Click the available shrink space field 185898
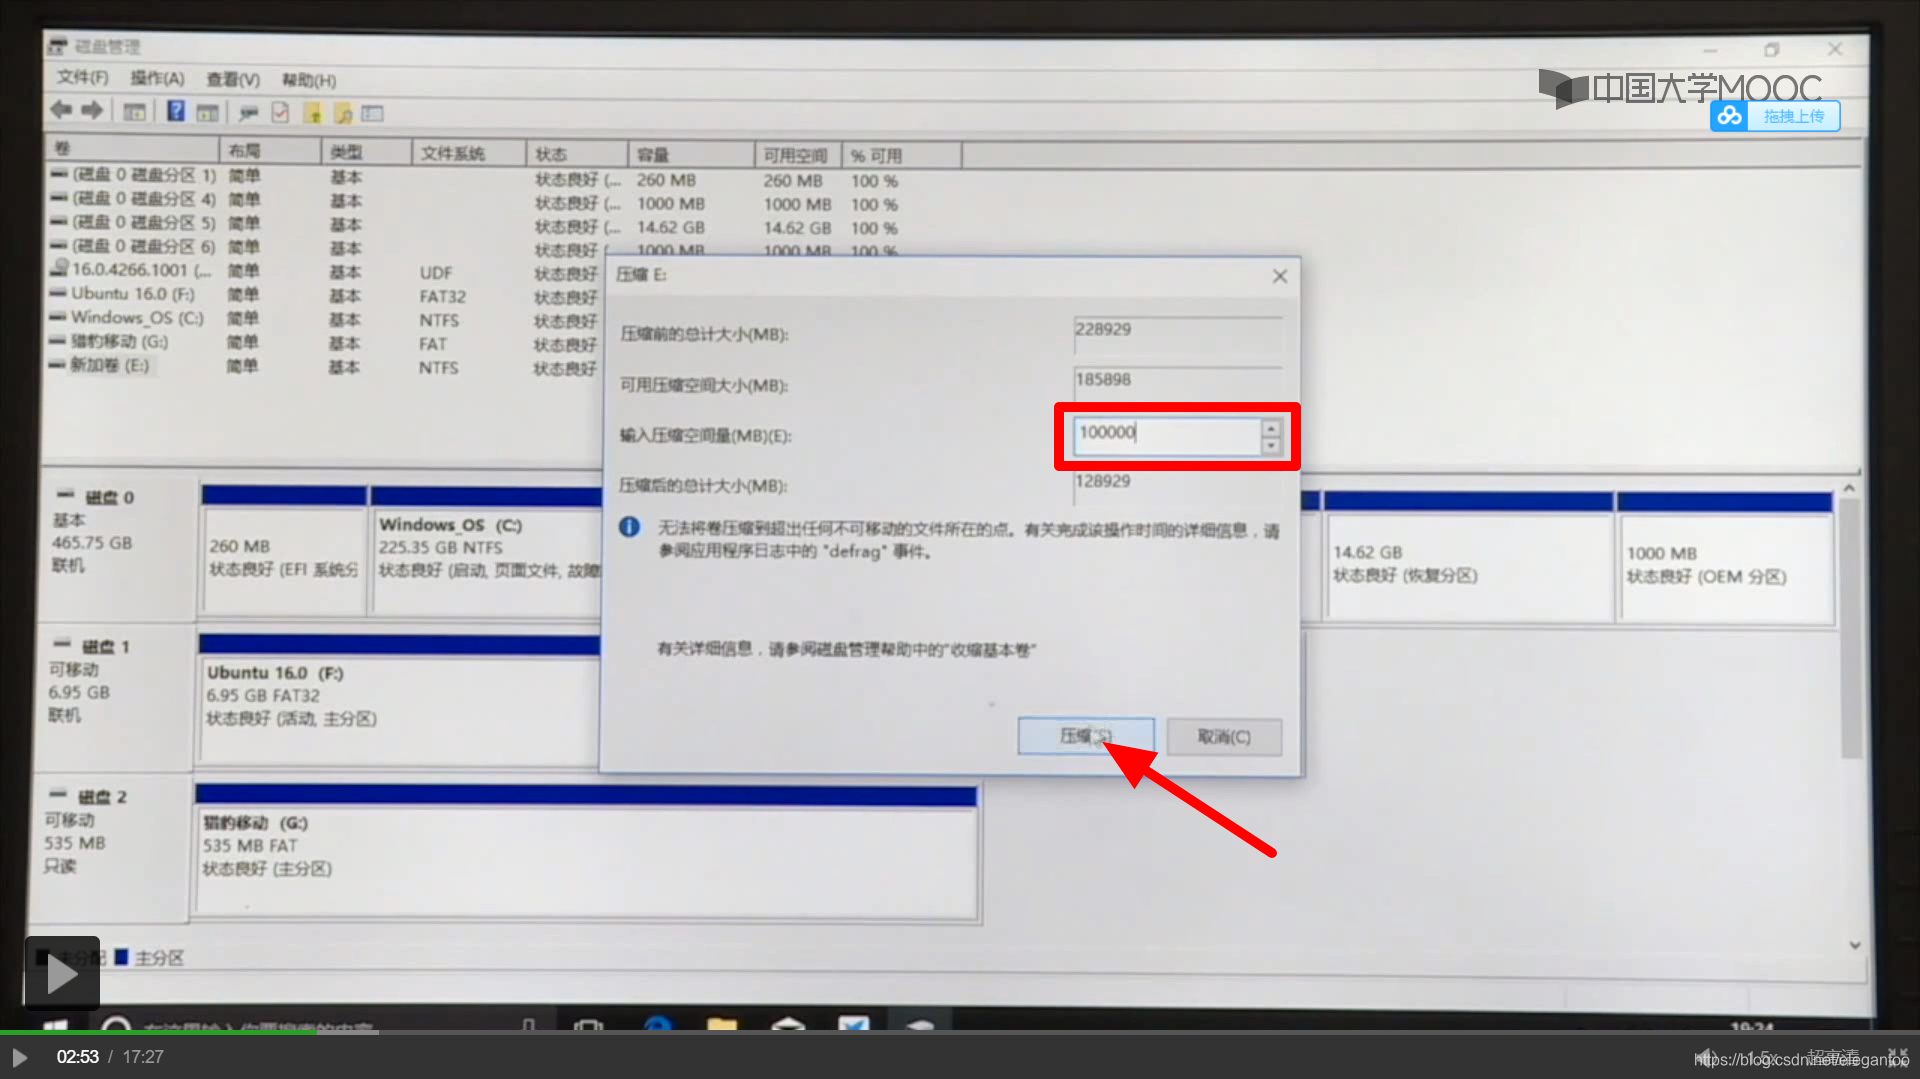Image resolution: width=1920 pixels, height=1079 pixels. point(1178,384)
